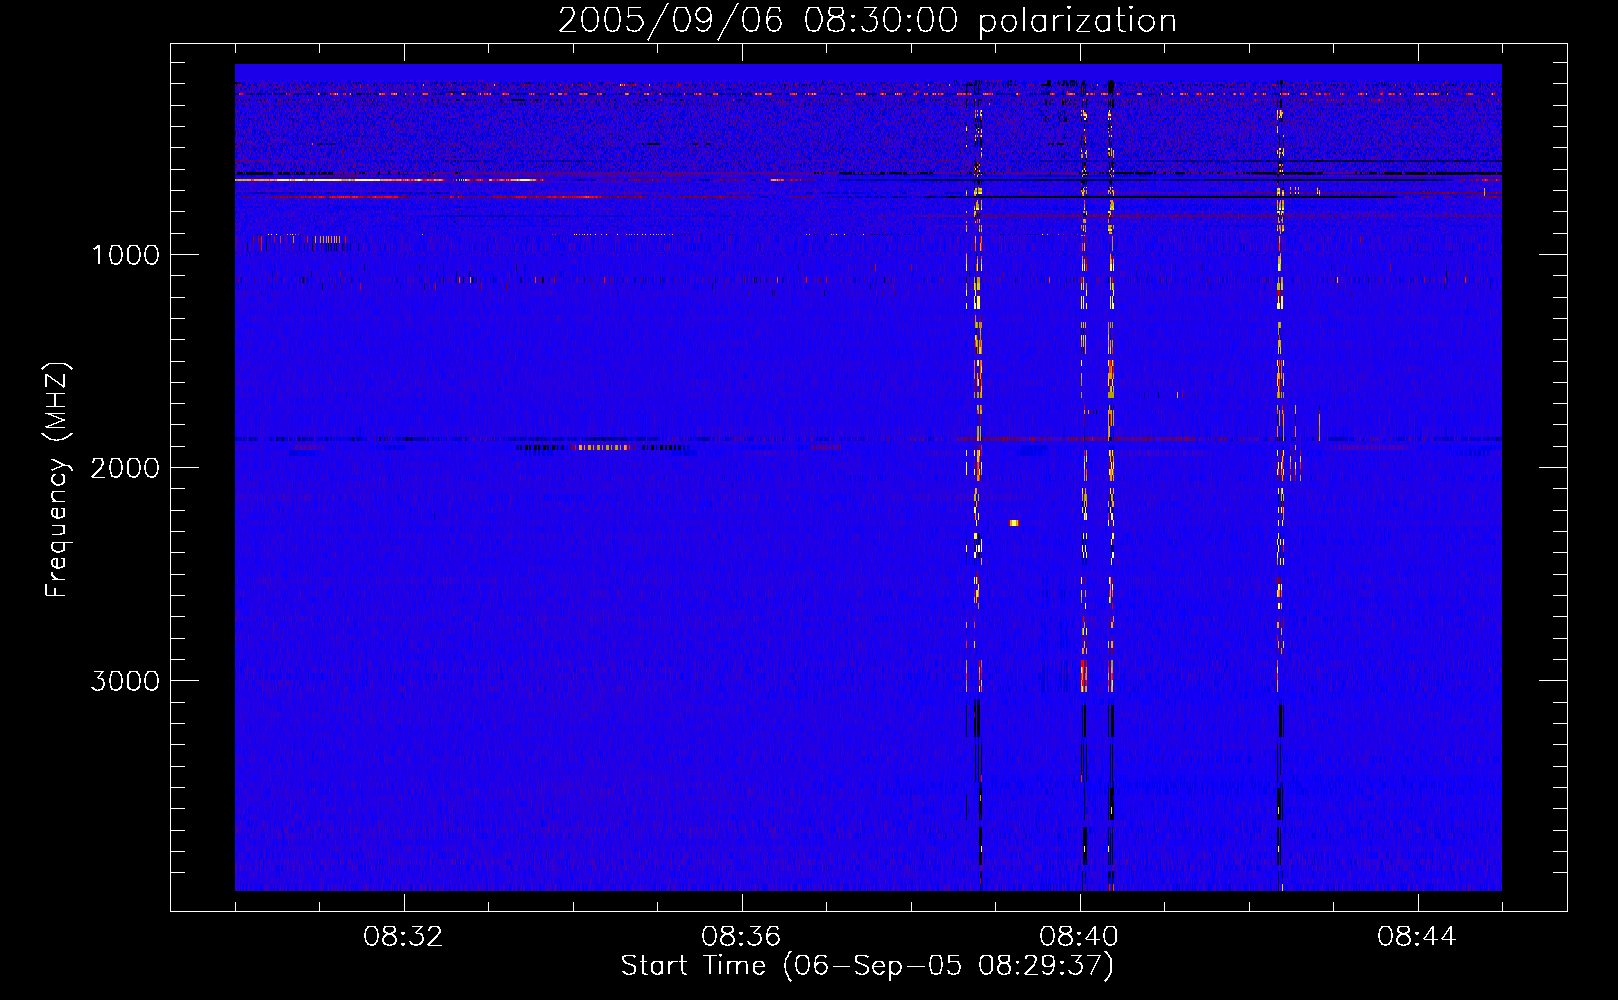Click the 08:40 time tick label
Screen dimensions: 1618x1000
click(1079, 937)
